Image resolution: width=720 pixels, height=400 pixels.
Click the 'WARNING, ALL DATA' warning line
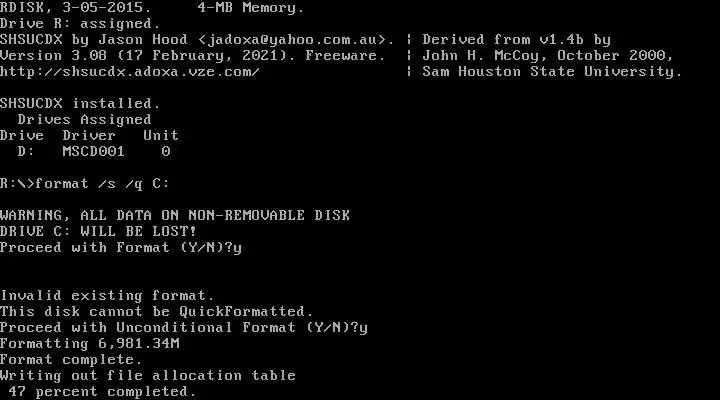[x=175, y=215]
